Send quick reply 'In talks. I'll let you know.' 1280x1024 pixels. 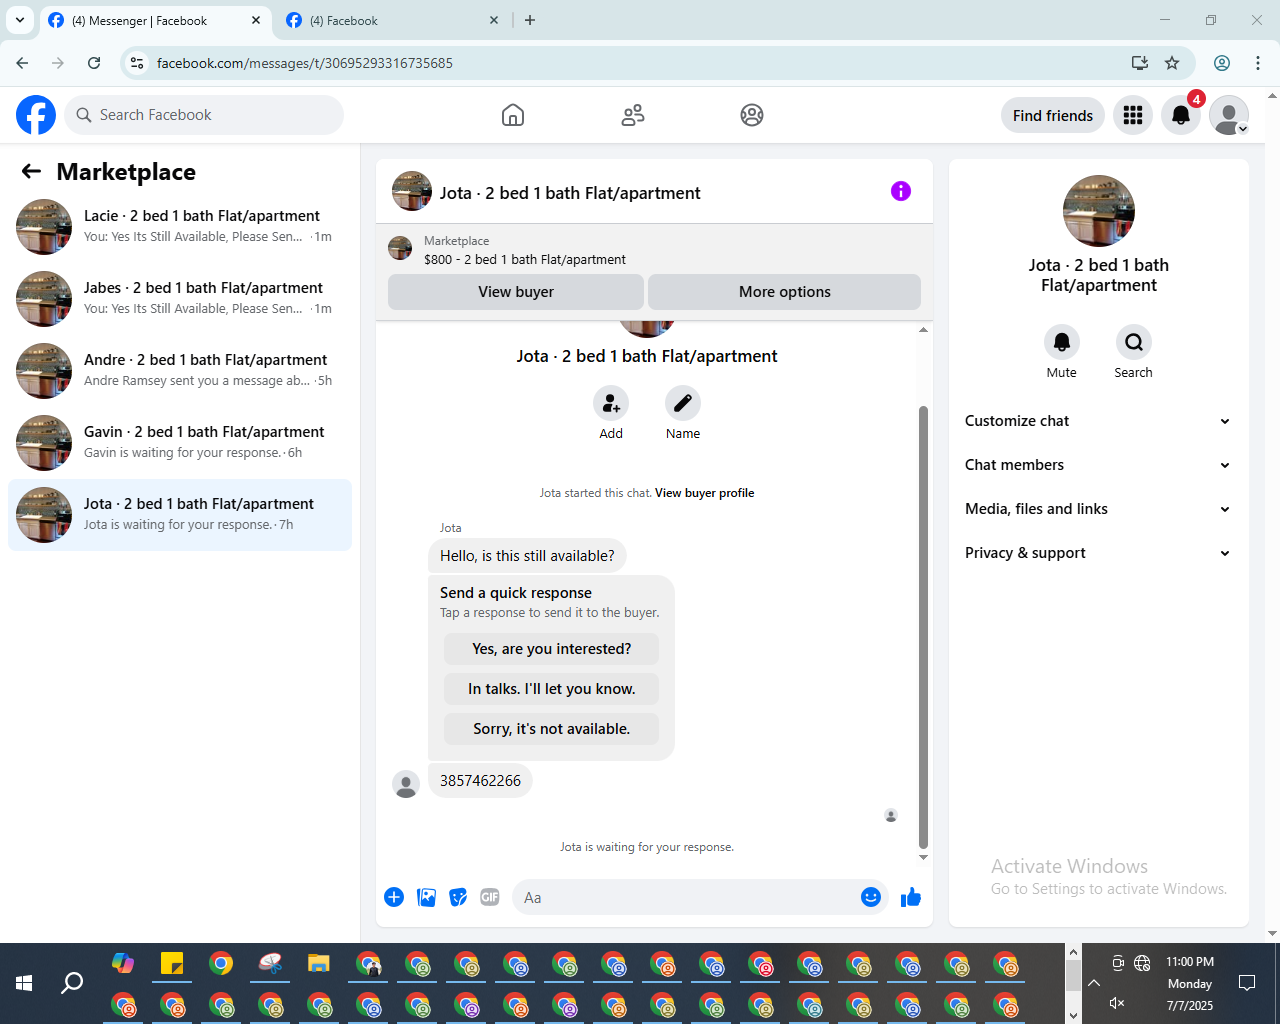tap(552, 689)
